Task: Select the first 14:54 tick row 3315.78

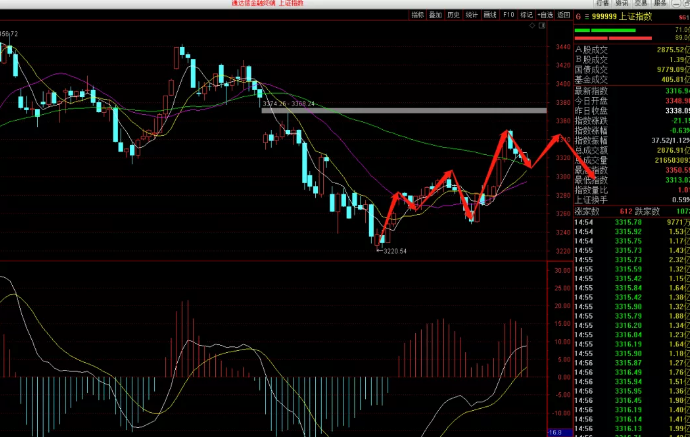Action: tap(632, 222)
